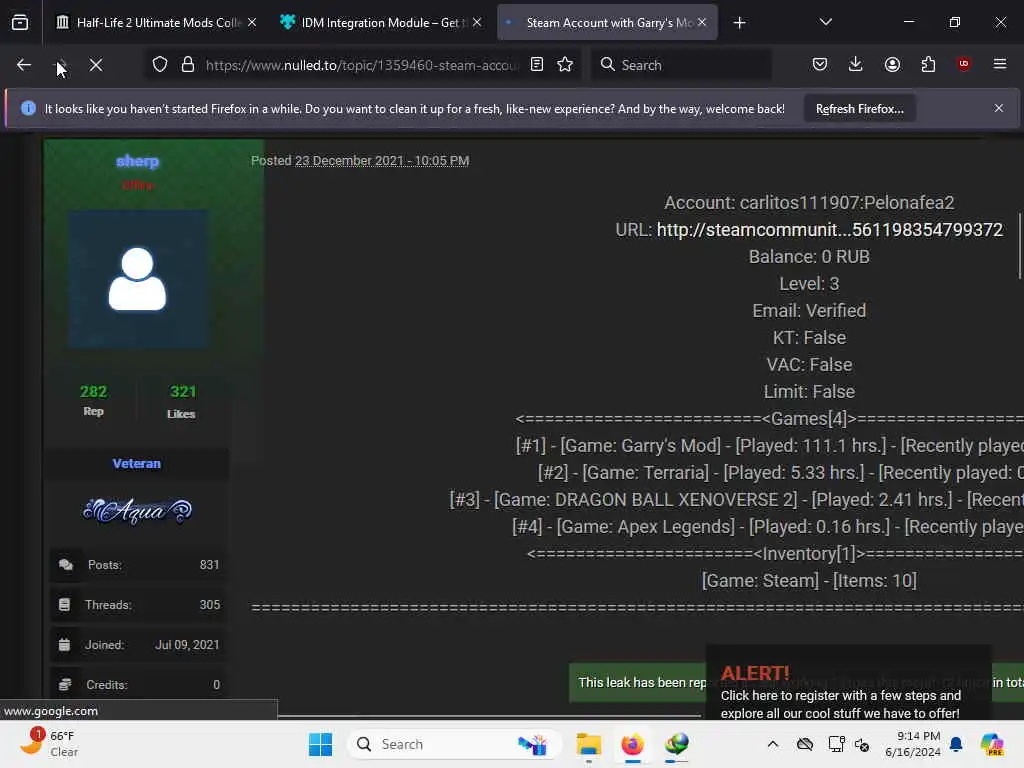1024x768 pixels.
Task: Click Refresh Firefox button
Action: (859, 109)
